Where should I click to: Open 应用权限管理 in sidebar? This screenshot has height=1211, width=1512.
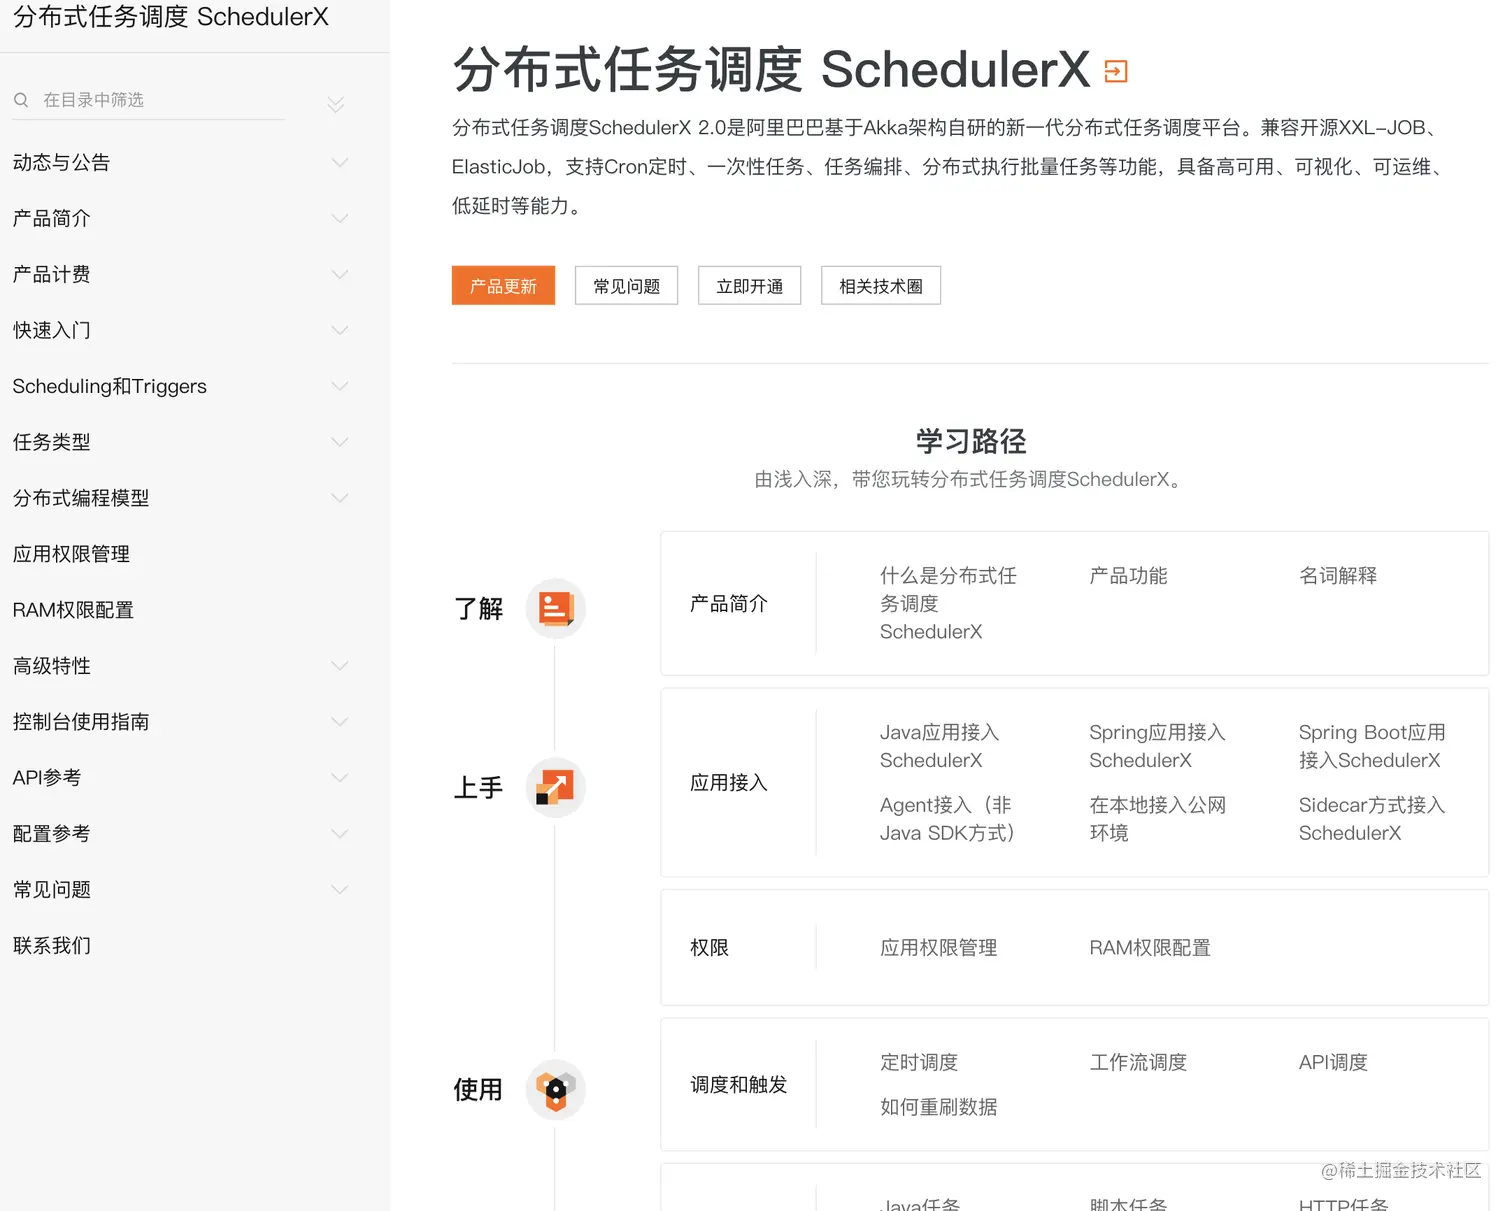(71, 554)
